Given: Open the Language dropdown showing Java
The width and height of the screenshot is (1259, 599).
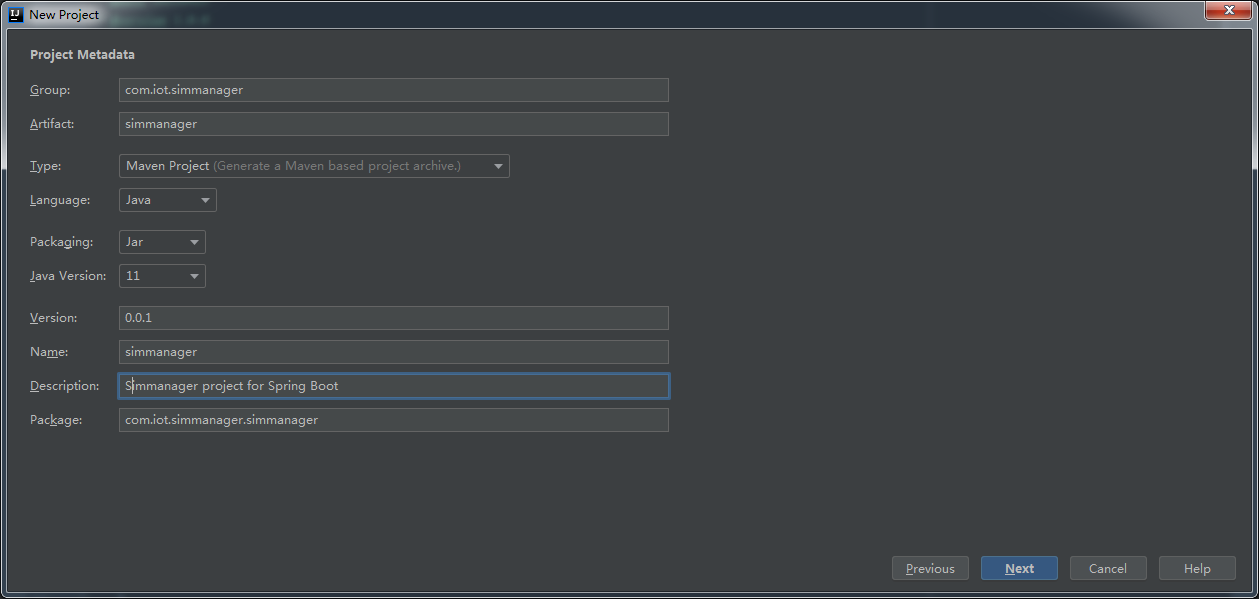Looking at the screenshot, I should 168,200.
